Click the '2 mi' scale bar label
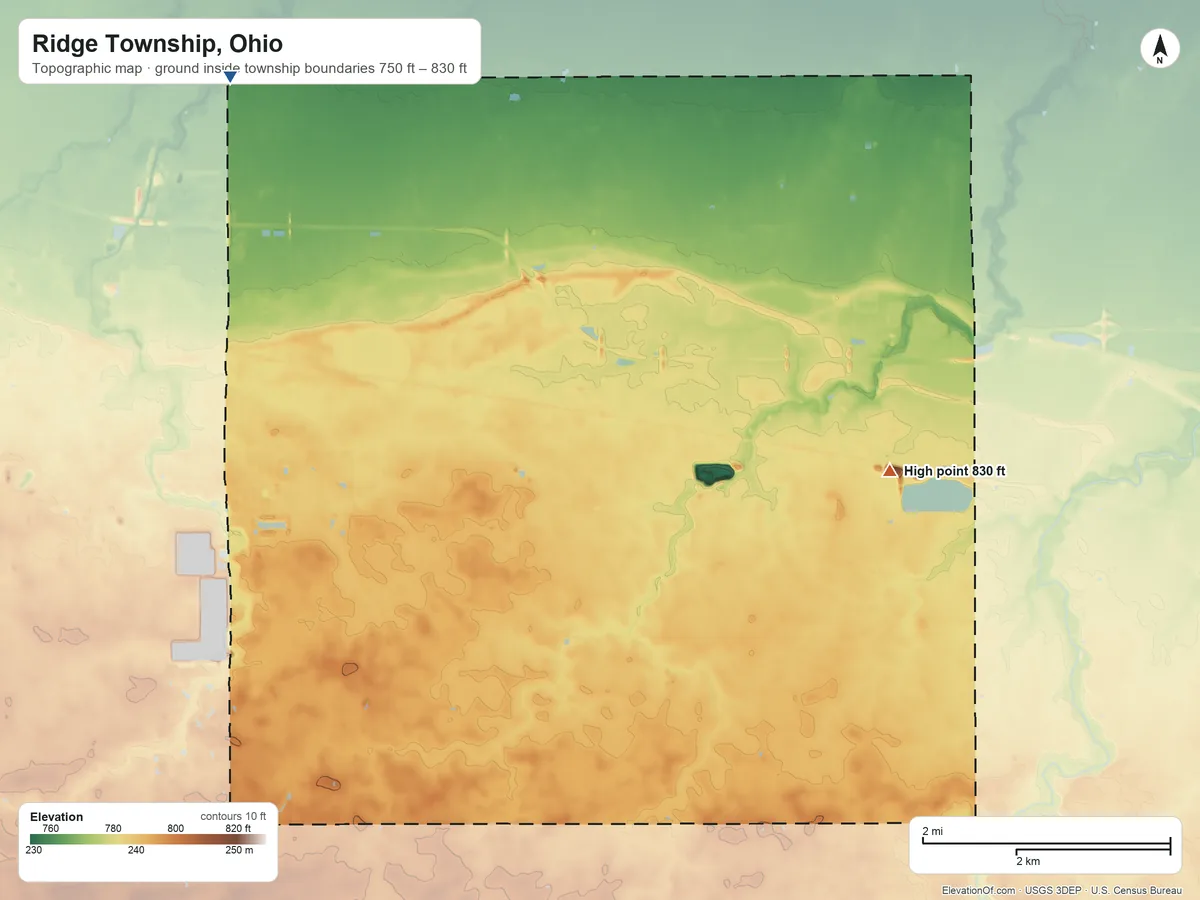The image size is (1200, 900). [932, 832]
